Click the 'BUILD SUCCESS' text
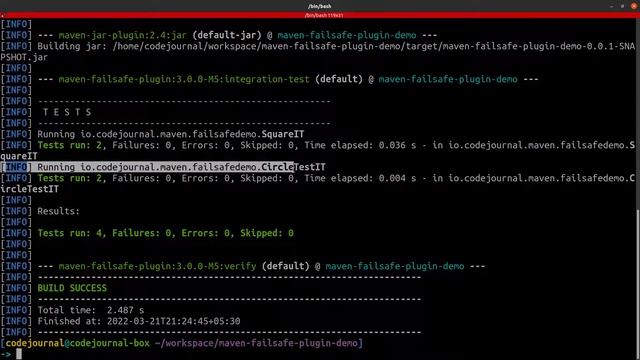The height and width of the screenshot is (360, 640). 72,288
